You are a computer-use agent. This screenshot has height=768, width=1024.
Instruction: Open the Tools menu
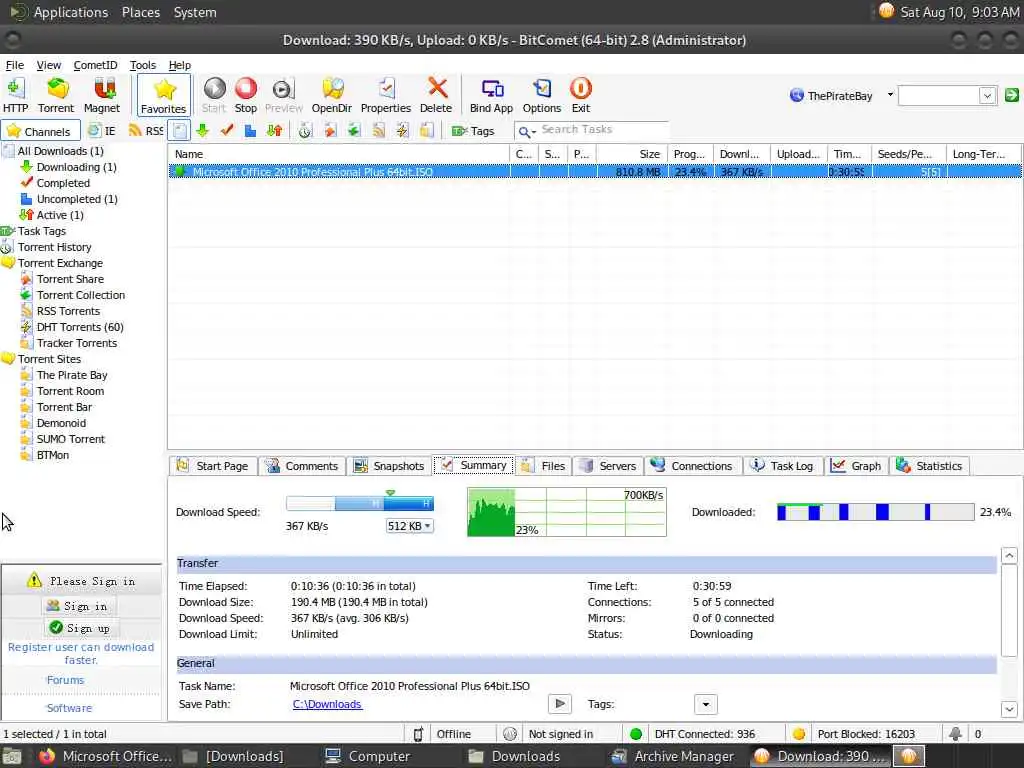(x=142, y=65)
